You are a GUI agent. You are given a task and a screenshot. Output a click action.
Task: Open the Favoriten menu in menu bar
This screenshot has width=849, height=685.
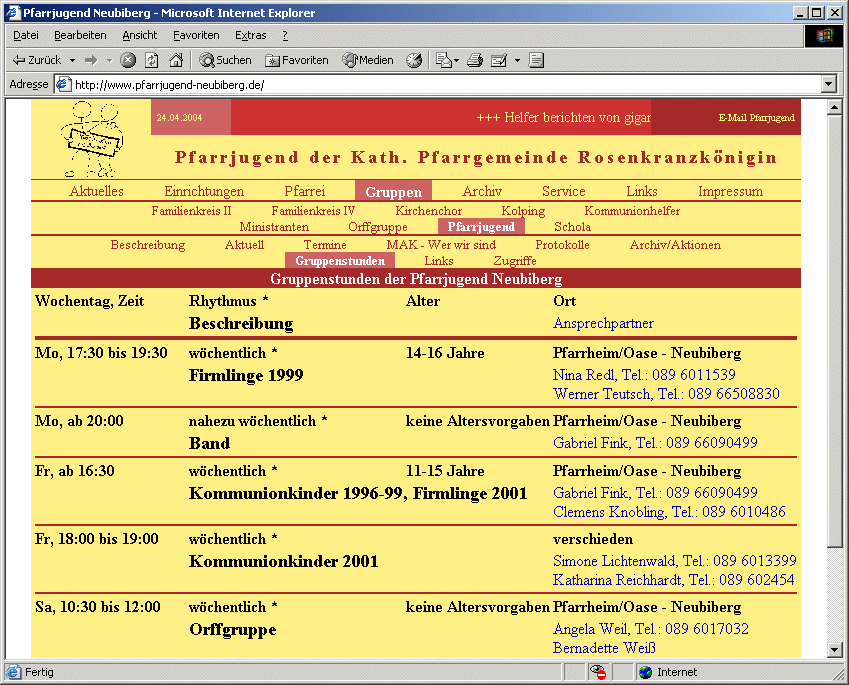[x=196, y=35]
